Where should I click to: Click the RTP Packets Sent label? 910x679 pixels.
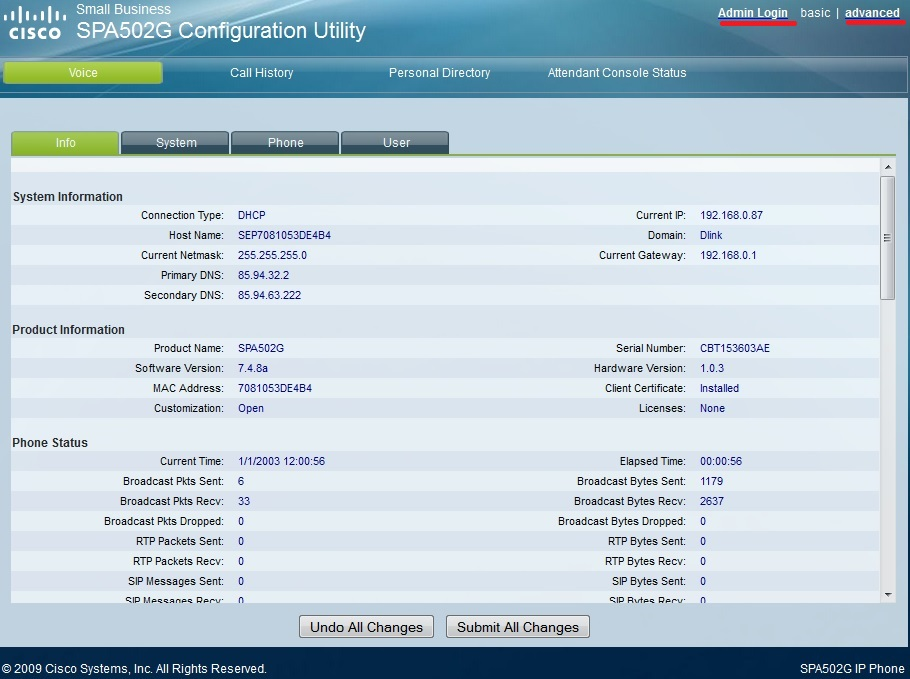pyautogui.click(x=179, y=541)
